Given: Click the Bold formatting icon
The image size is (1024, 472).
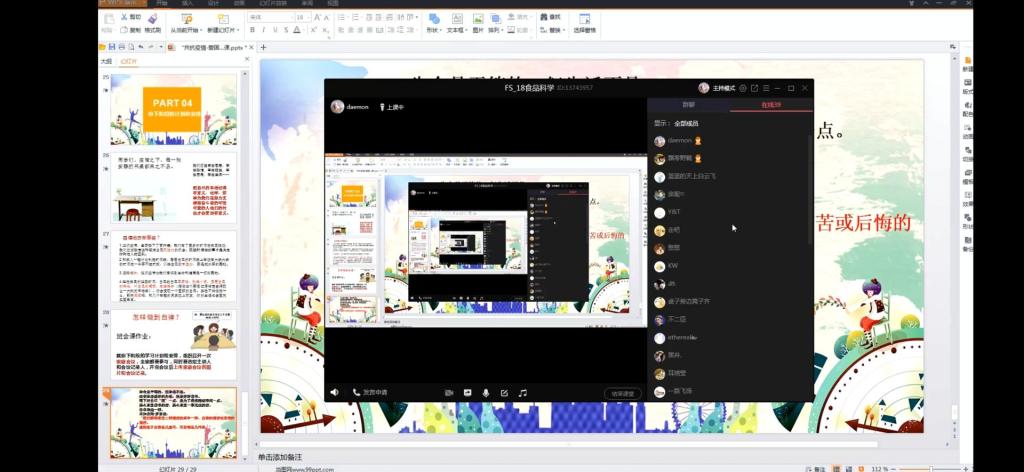Looking at the screenshot, I should pyautogui.click(x=252, y=30).
